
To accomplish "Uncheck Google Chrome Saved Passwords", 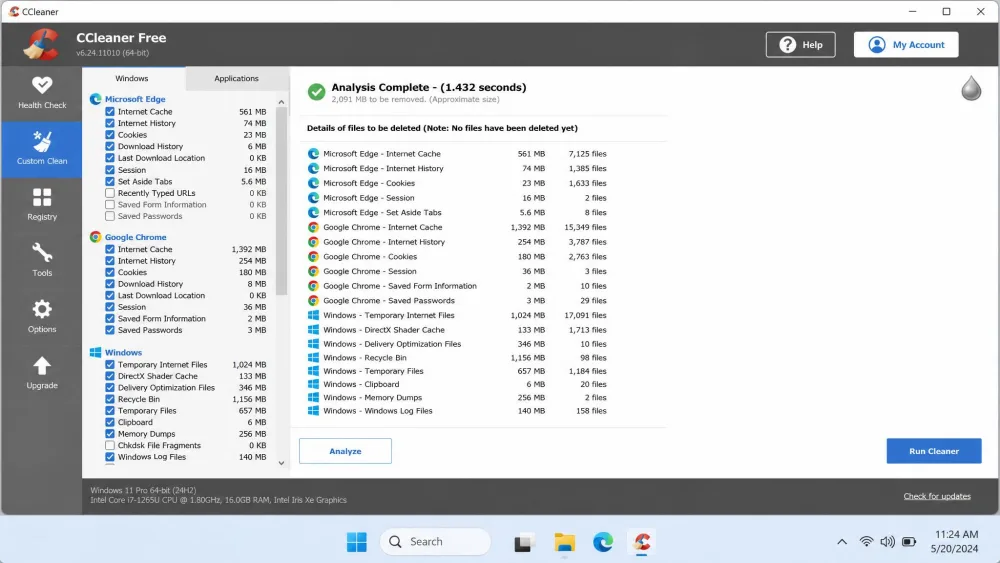I will [x=110, y=330].
